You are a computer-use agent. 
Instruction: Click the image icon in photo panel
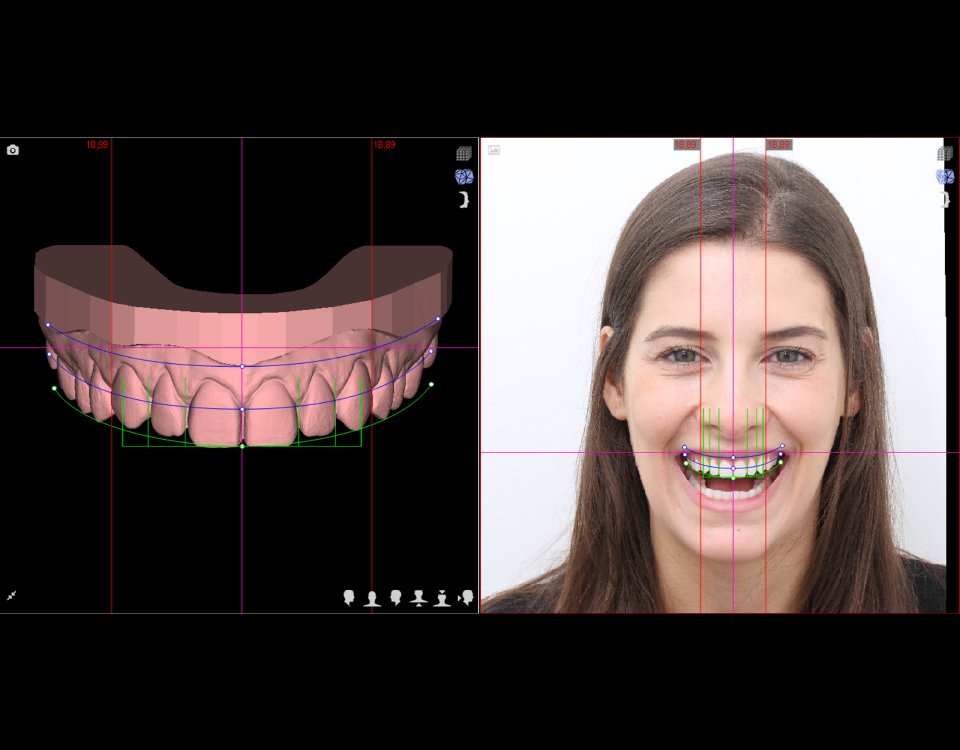point(494,150)
